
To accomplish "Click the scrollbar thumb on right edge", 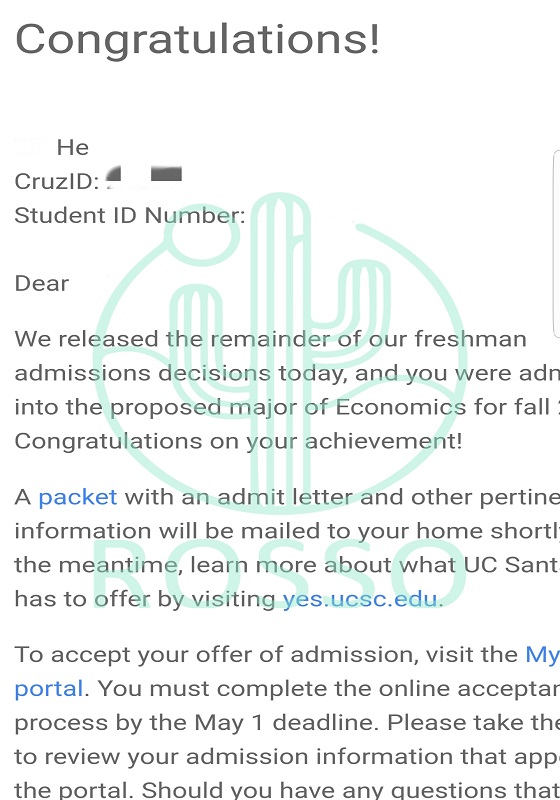I will pos(556,244).
